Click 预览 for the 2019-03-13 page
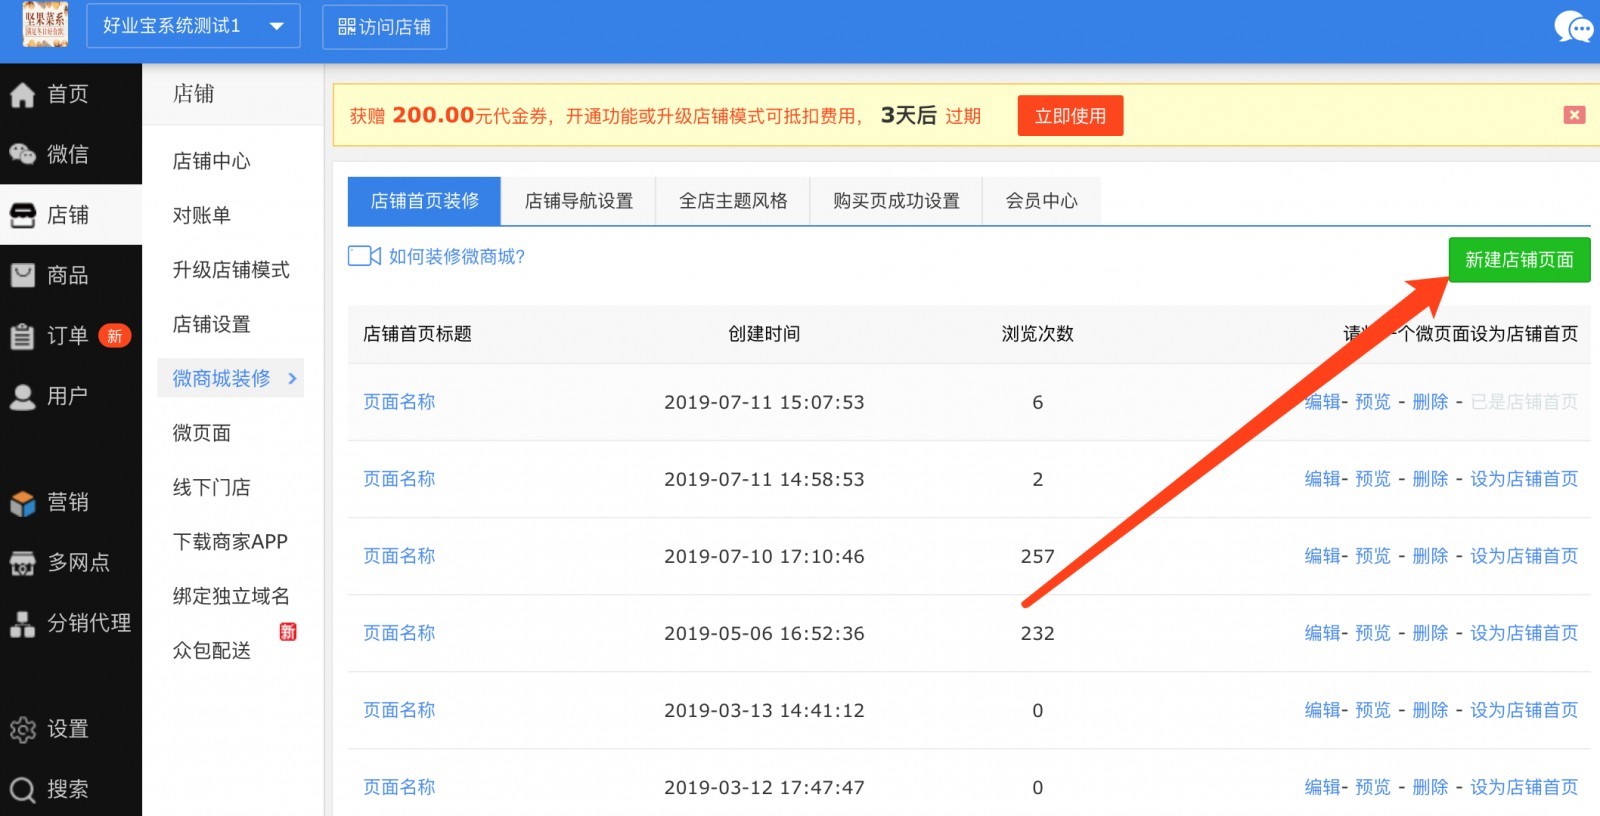This screenshot has width=1600, height=816. [1373, 710]
